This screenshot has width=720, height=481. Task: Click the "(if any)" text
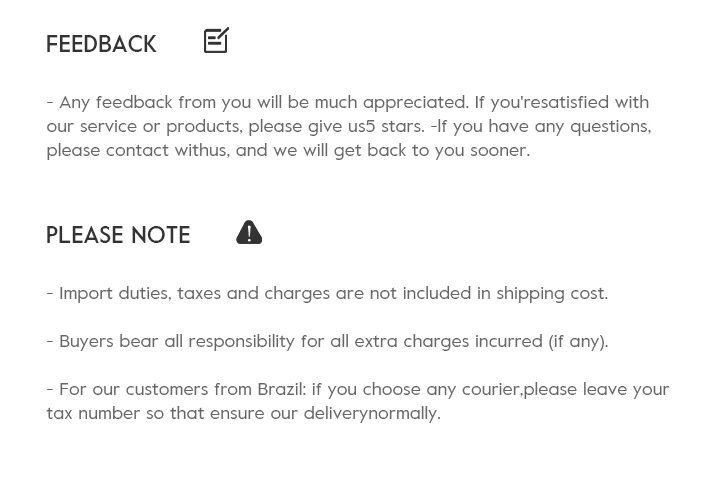[x=577, y=341]
